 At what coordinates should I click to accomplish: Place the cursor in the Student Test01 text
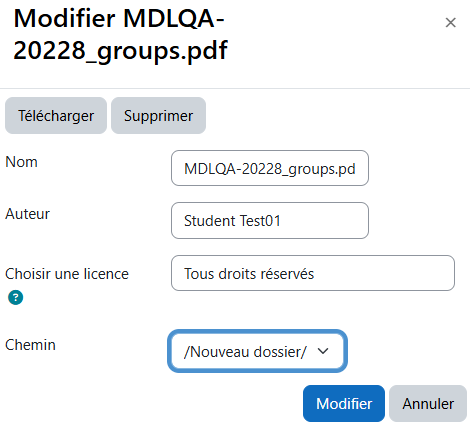[x=232, y=221]
